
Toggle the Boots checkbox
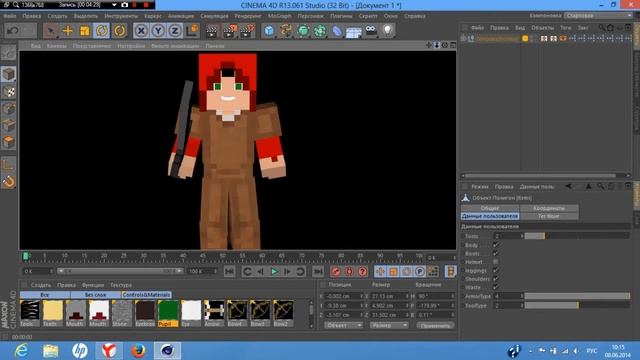click(x=496, y=253)
